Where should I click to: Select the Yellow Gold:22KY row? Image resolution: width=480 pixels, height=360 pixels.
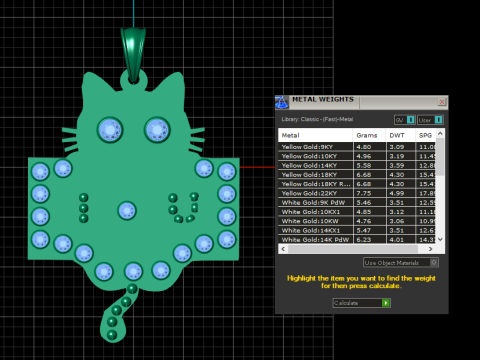pyautogui.click(x=357, y=193)
